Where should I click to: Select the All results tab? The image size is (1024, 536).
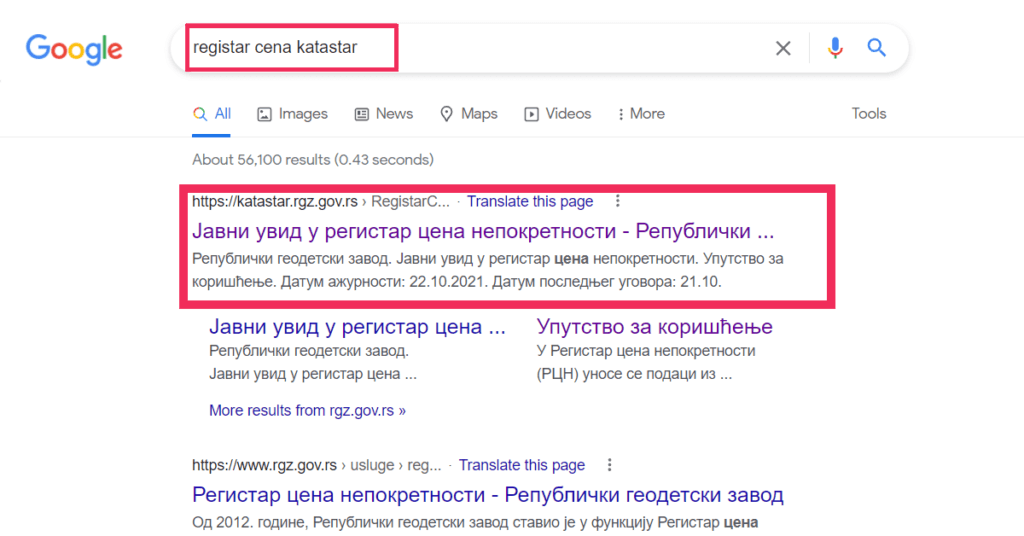pyautogui.click(x=212, y=114)
